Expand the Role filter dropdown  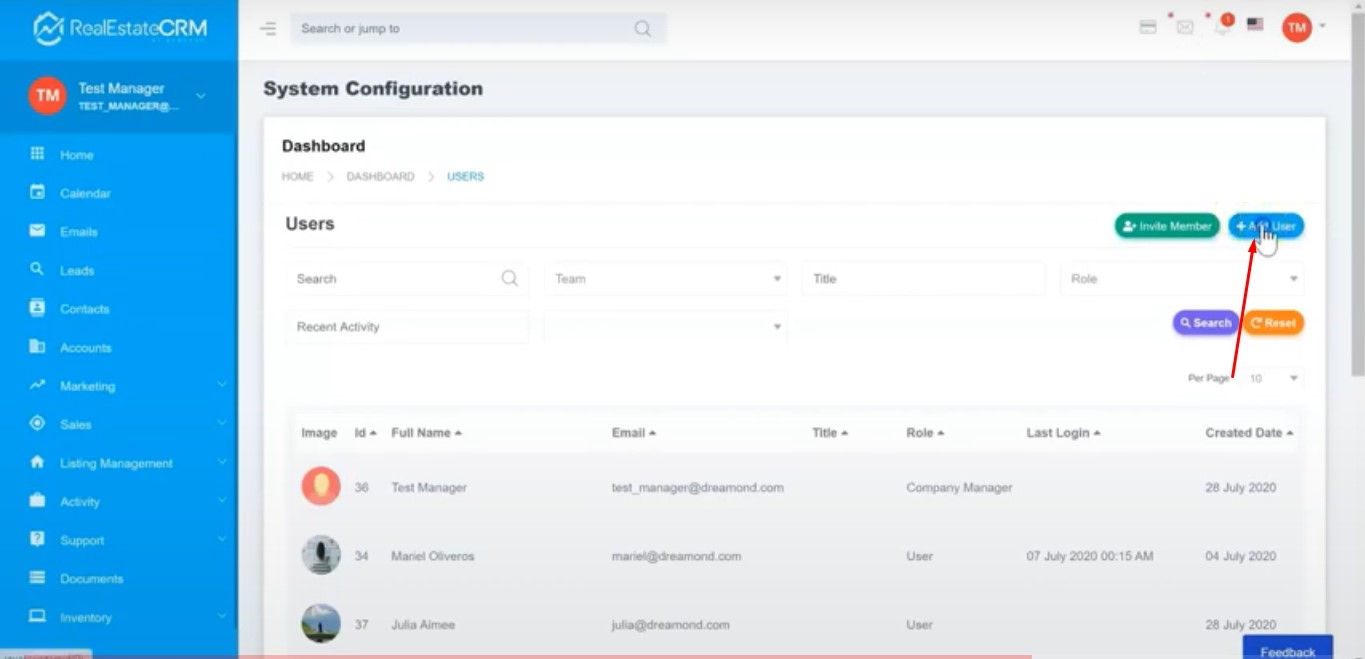click(x=1181, y=279)
